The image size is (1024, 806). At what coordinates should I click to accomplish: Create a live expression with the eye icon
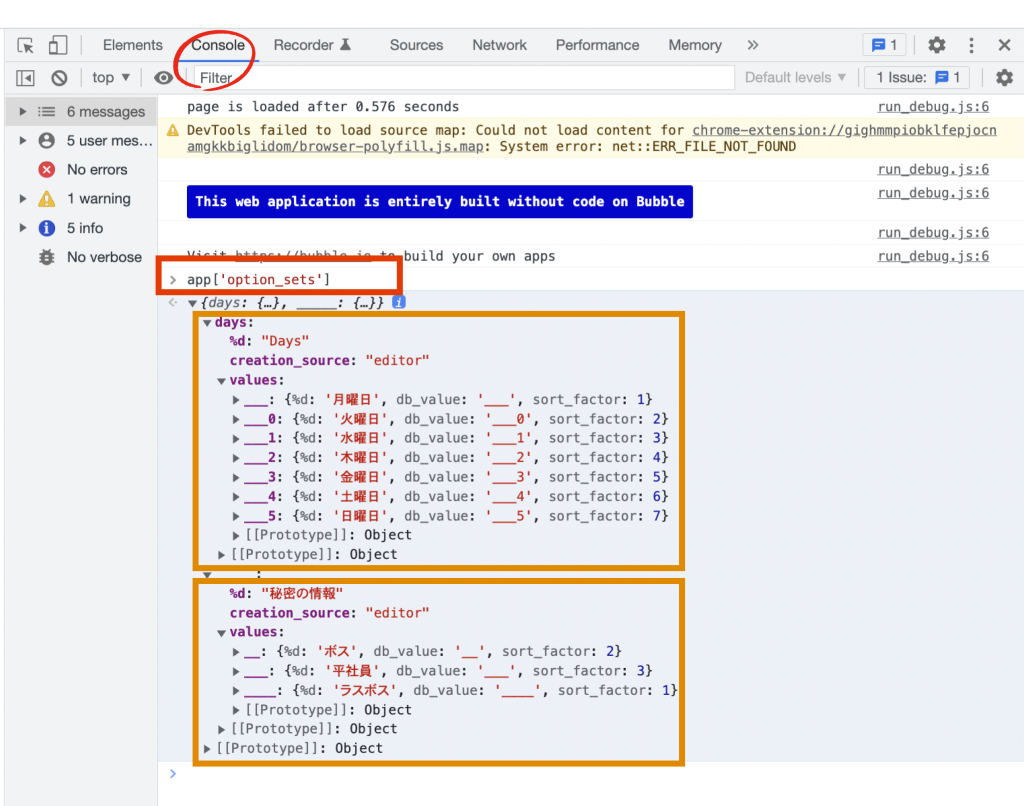(x=163, y=78)
